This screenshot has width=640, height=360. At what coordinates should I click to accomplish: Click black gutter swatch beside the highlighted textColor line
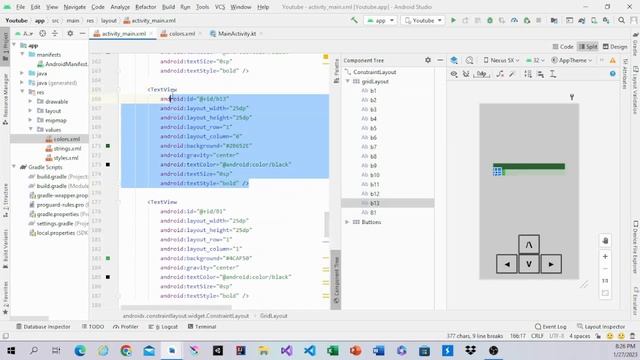pos(108,164)
